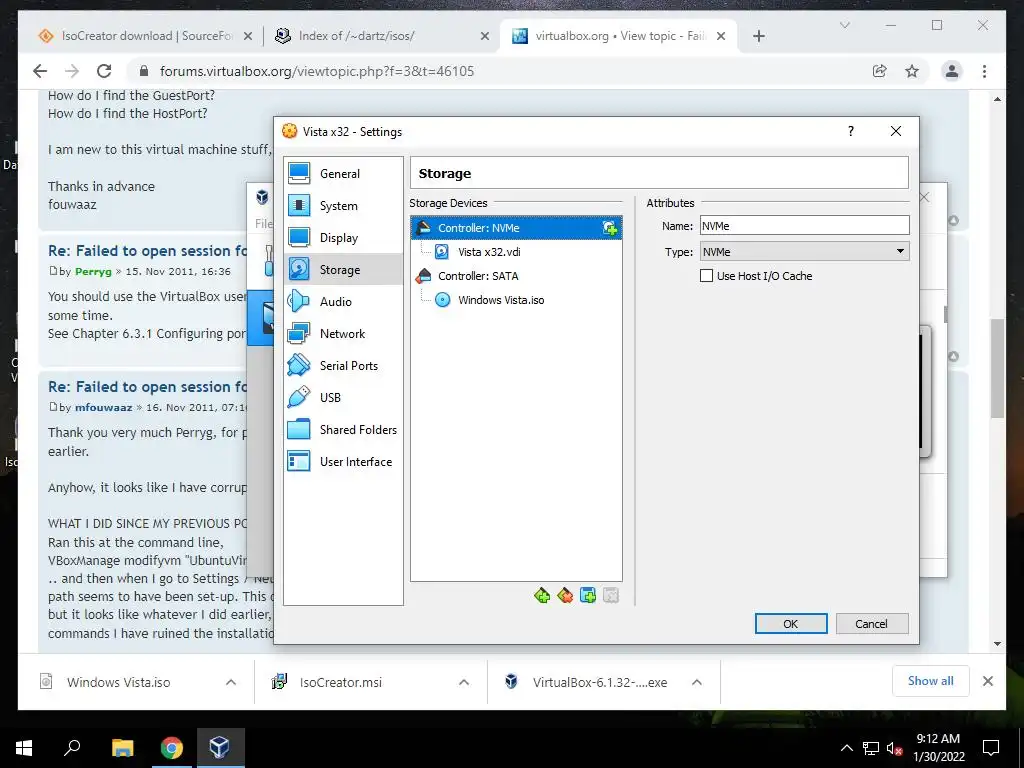Viewport: 1024px width, 768px height.
Task: Open Windows Vista.iso download item
Action: (118, 682)
